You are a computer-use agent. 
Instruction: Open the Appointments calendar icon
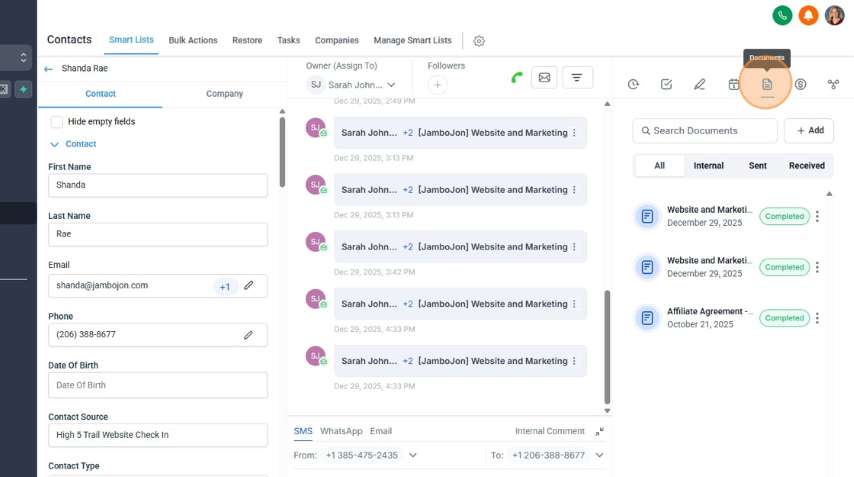[x=733, y=84]
